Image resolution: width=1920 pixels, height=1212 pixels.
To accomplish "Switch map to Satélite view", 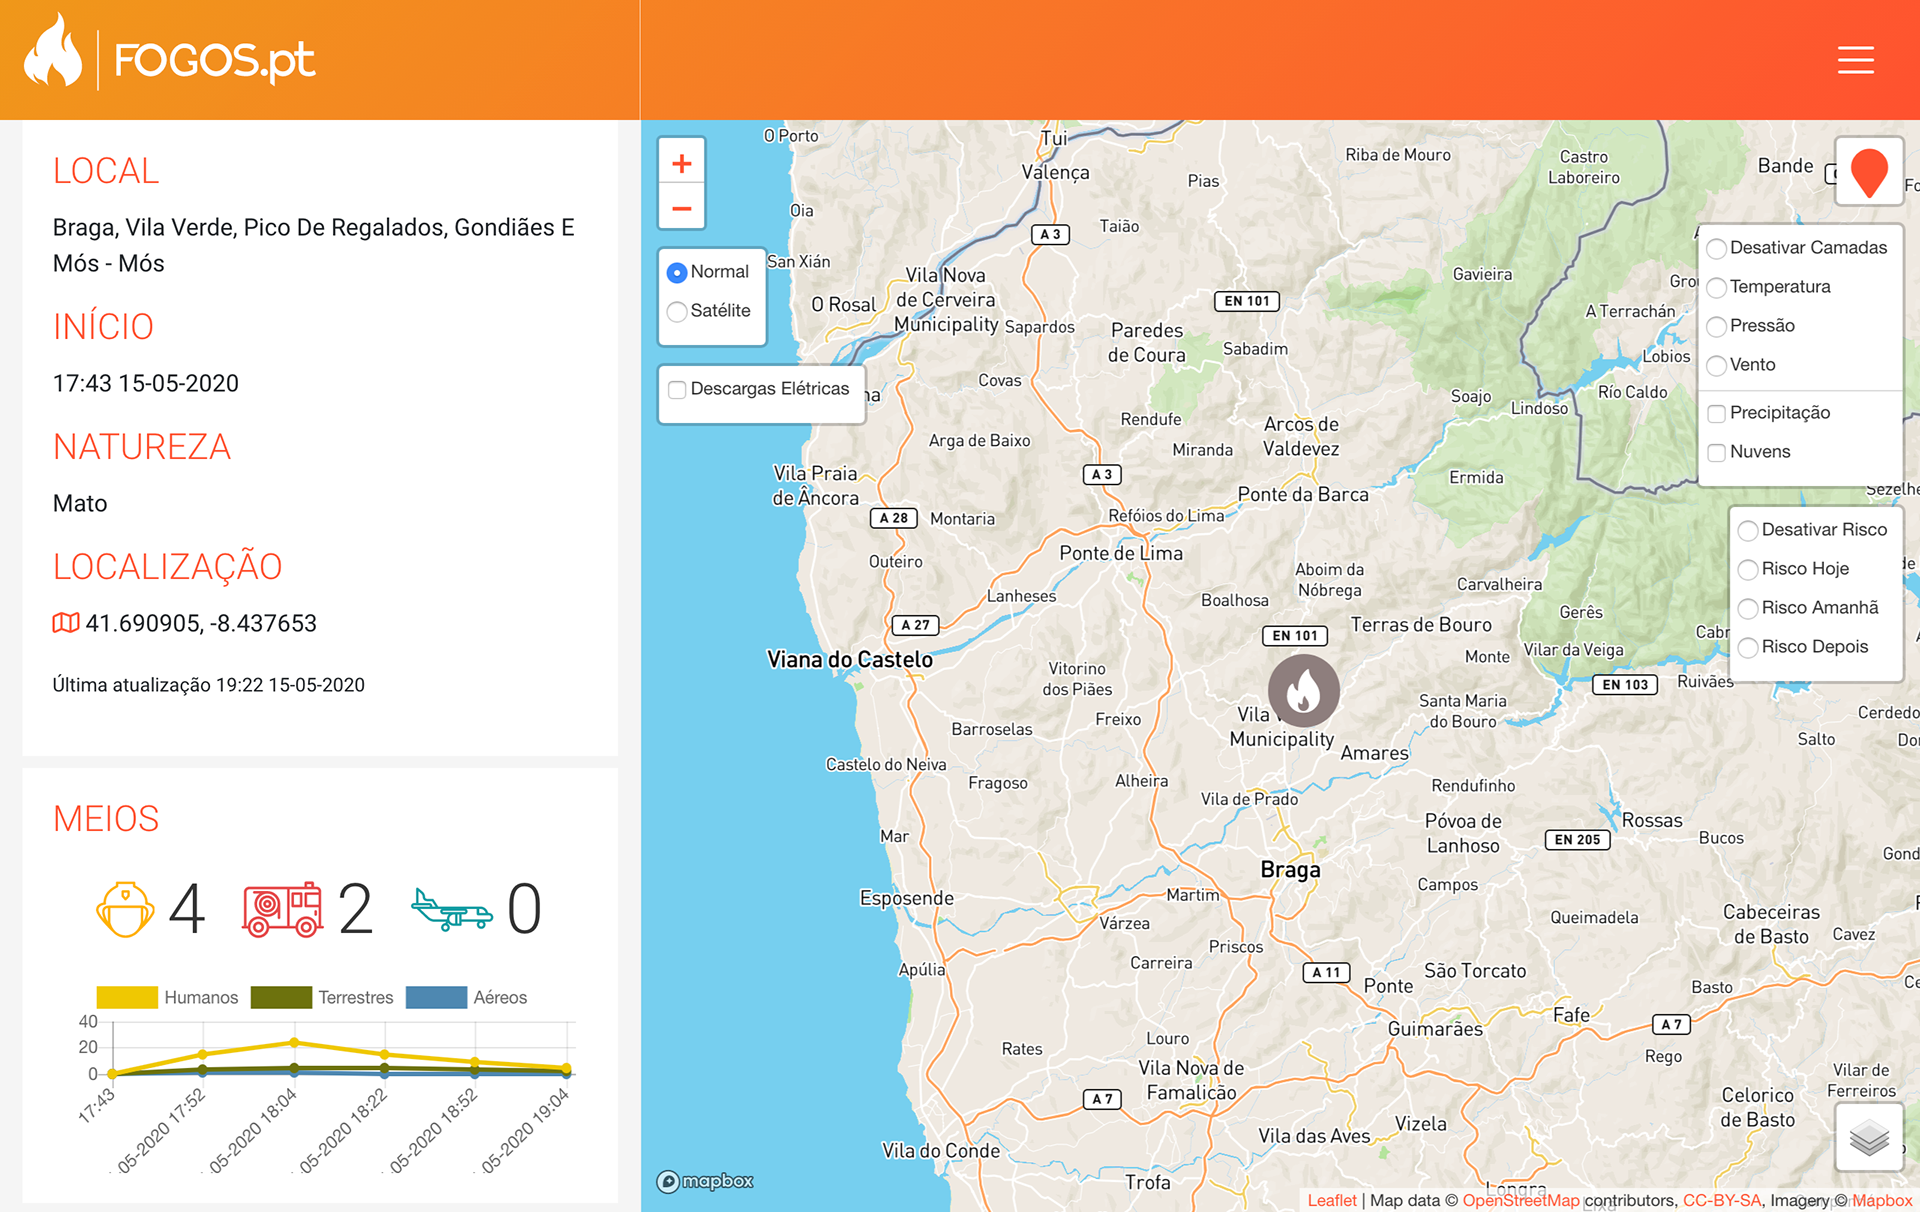I will point(677,311).
